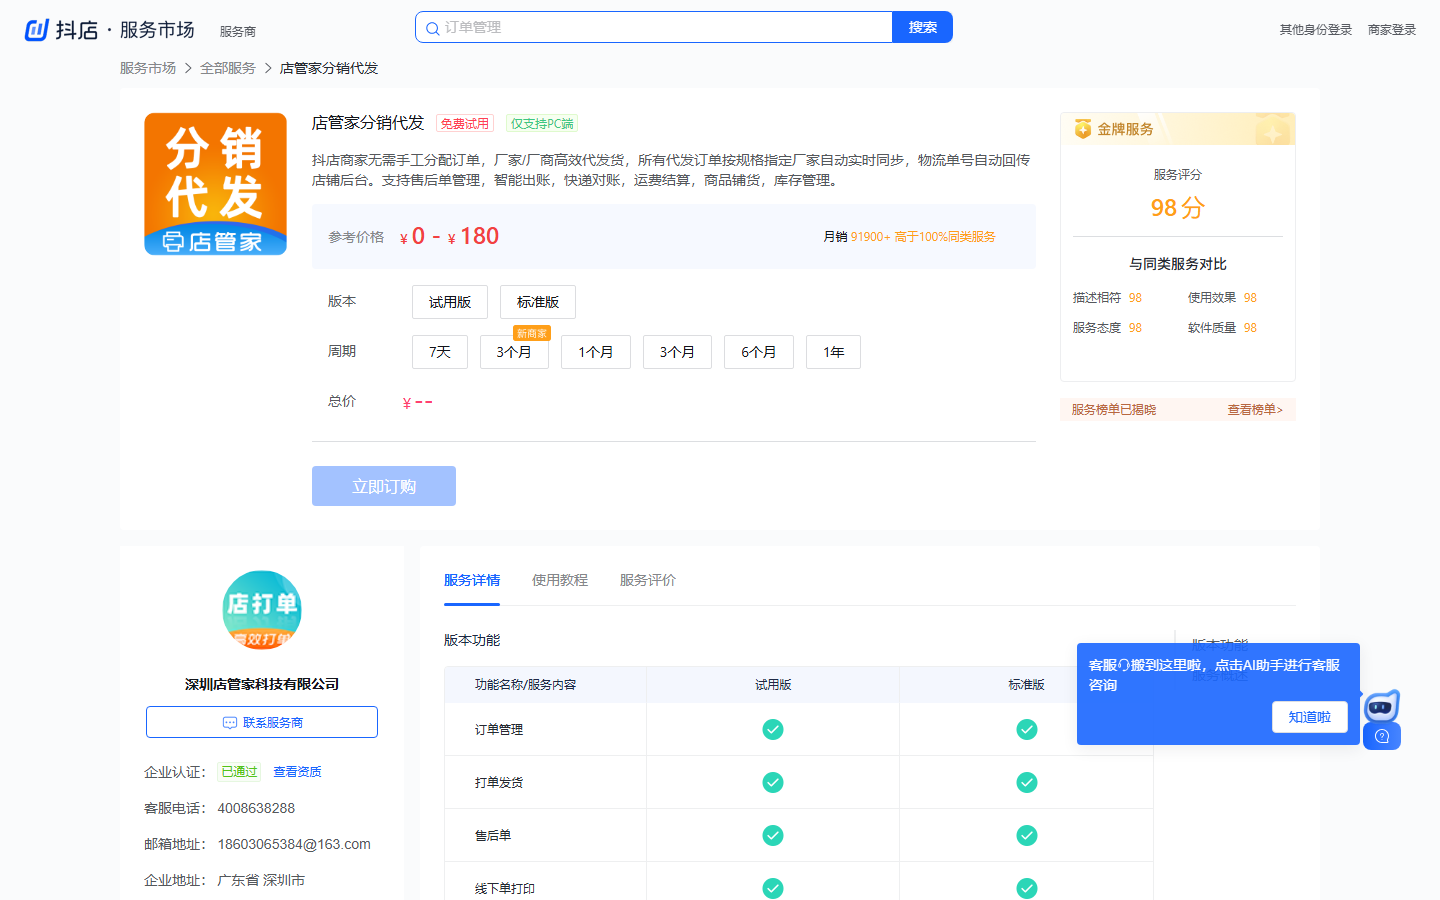This screenshot has width=1440, height=900.
Task: Click the search magnifier icon in search box
Action: click(432, 28)
